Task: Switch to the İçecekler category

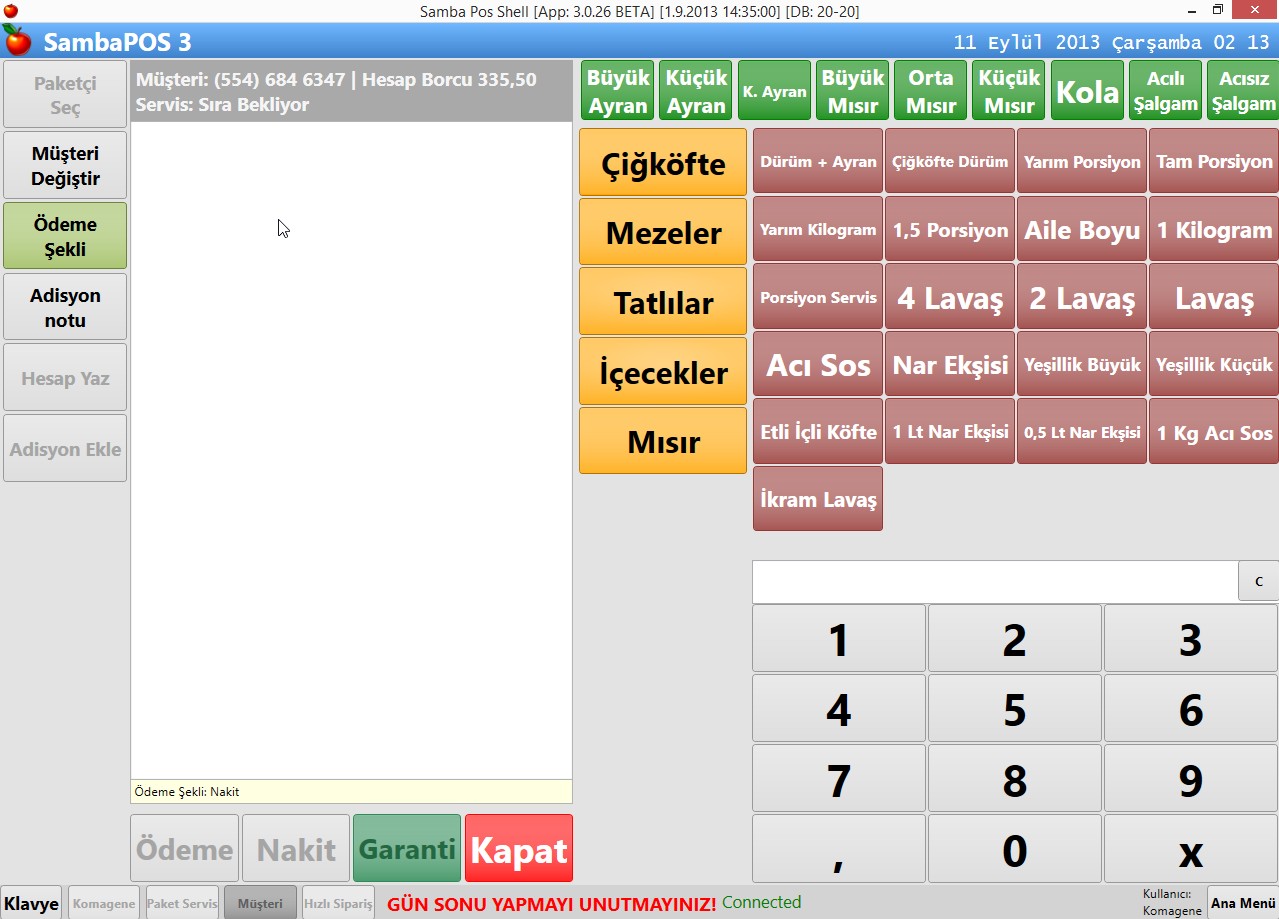Action: tap(663, 372)
